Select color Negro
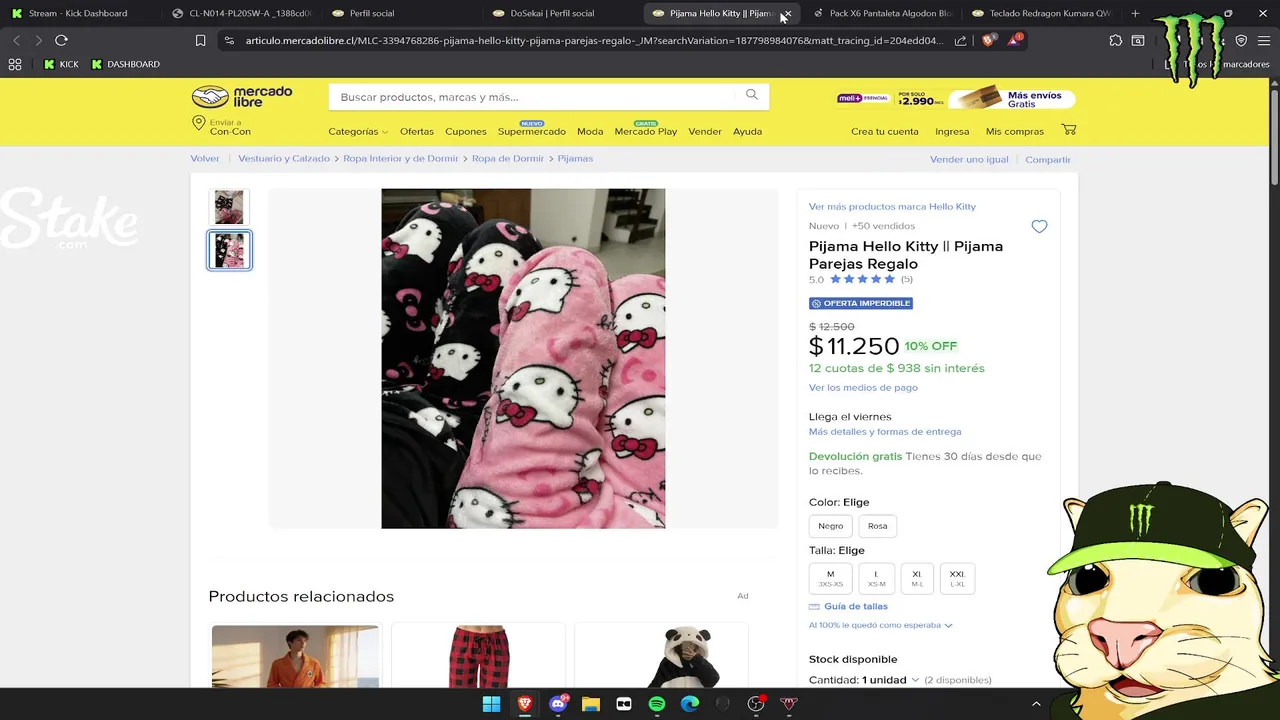The image size is (1280, 720). [x=831, y=526]
